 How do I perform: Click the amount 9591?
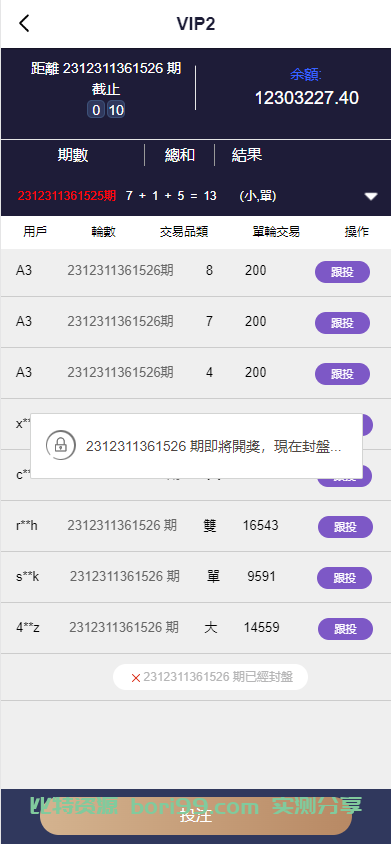261,576
